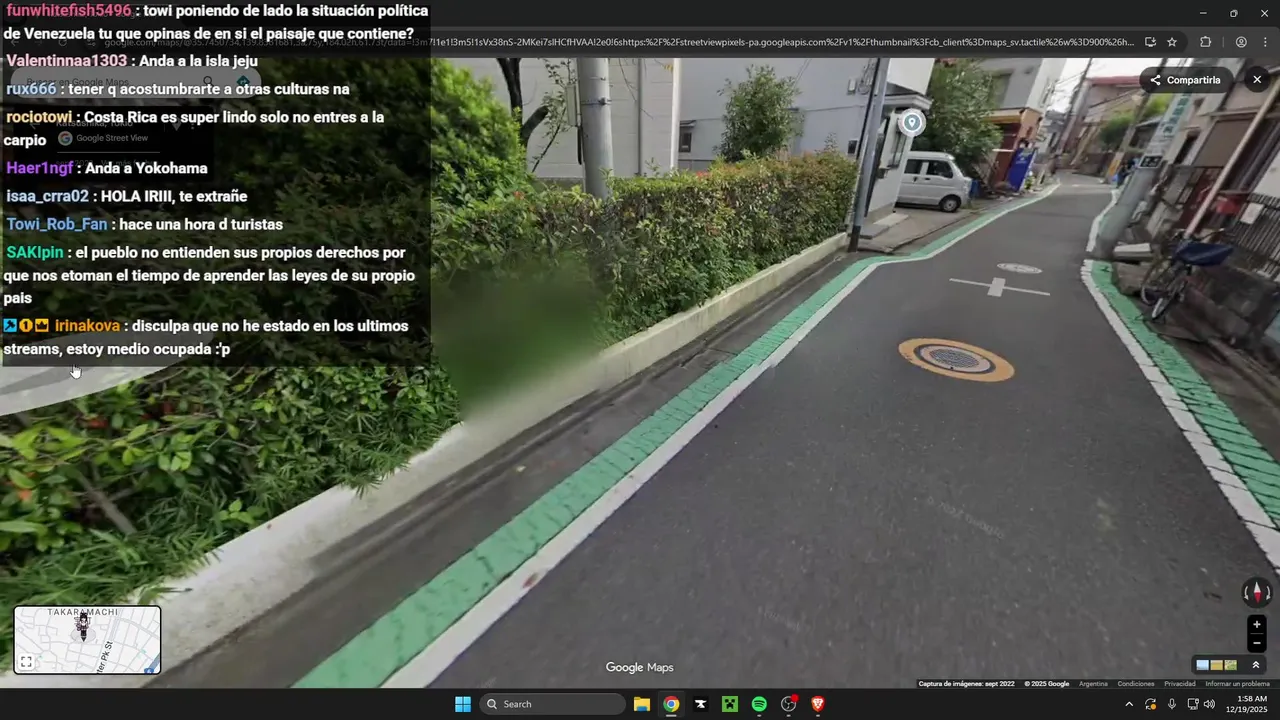Open the black-and-white app icon left of the creeper icon
The image size is (1280, 720).
(701, 704)
